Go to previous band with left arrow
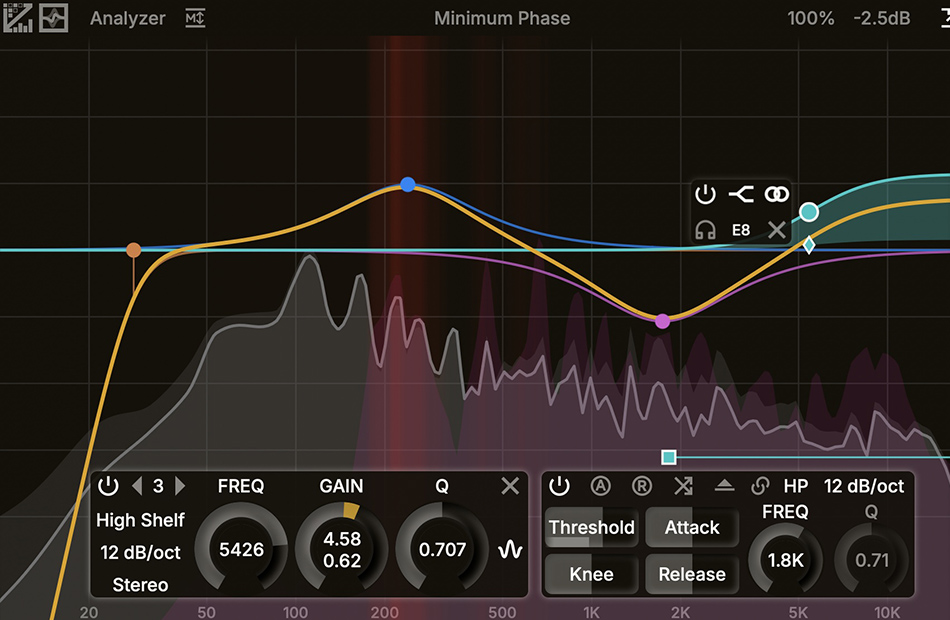Screen dimensions: 950x620 click(137, 485)
